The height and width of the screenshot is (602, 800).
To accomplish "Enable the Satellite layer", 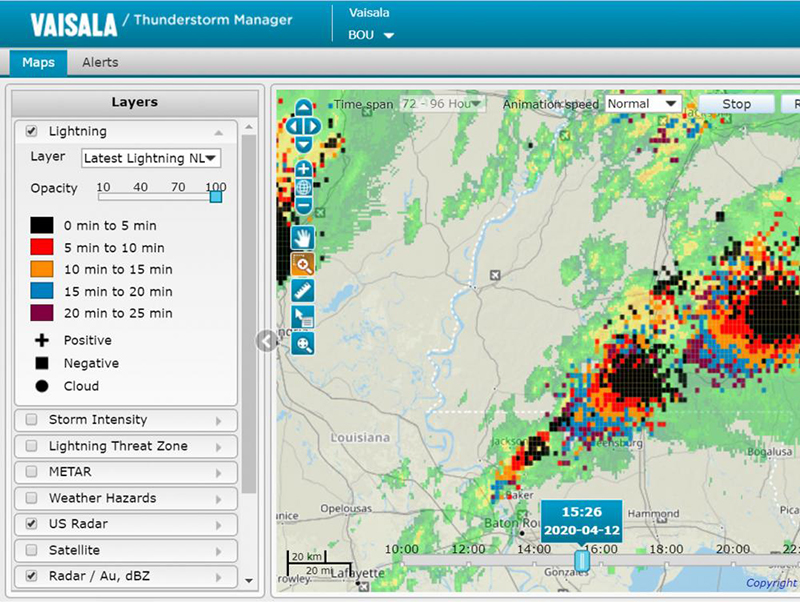I will click(31, 550).
